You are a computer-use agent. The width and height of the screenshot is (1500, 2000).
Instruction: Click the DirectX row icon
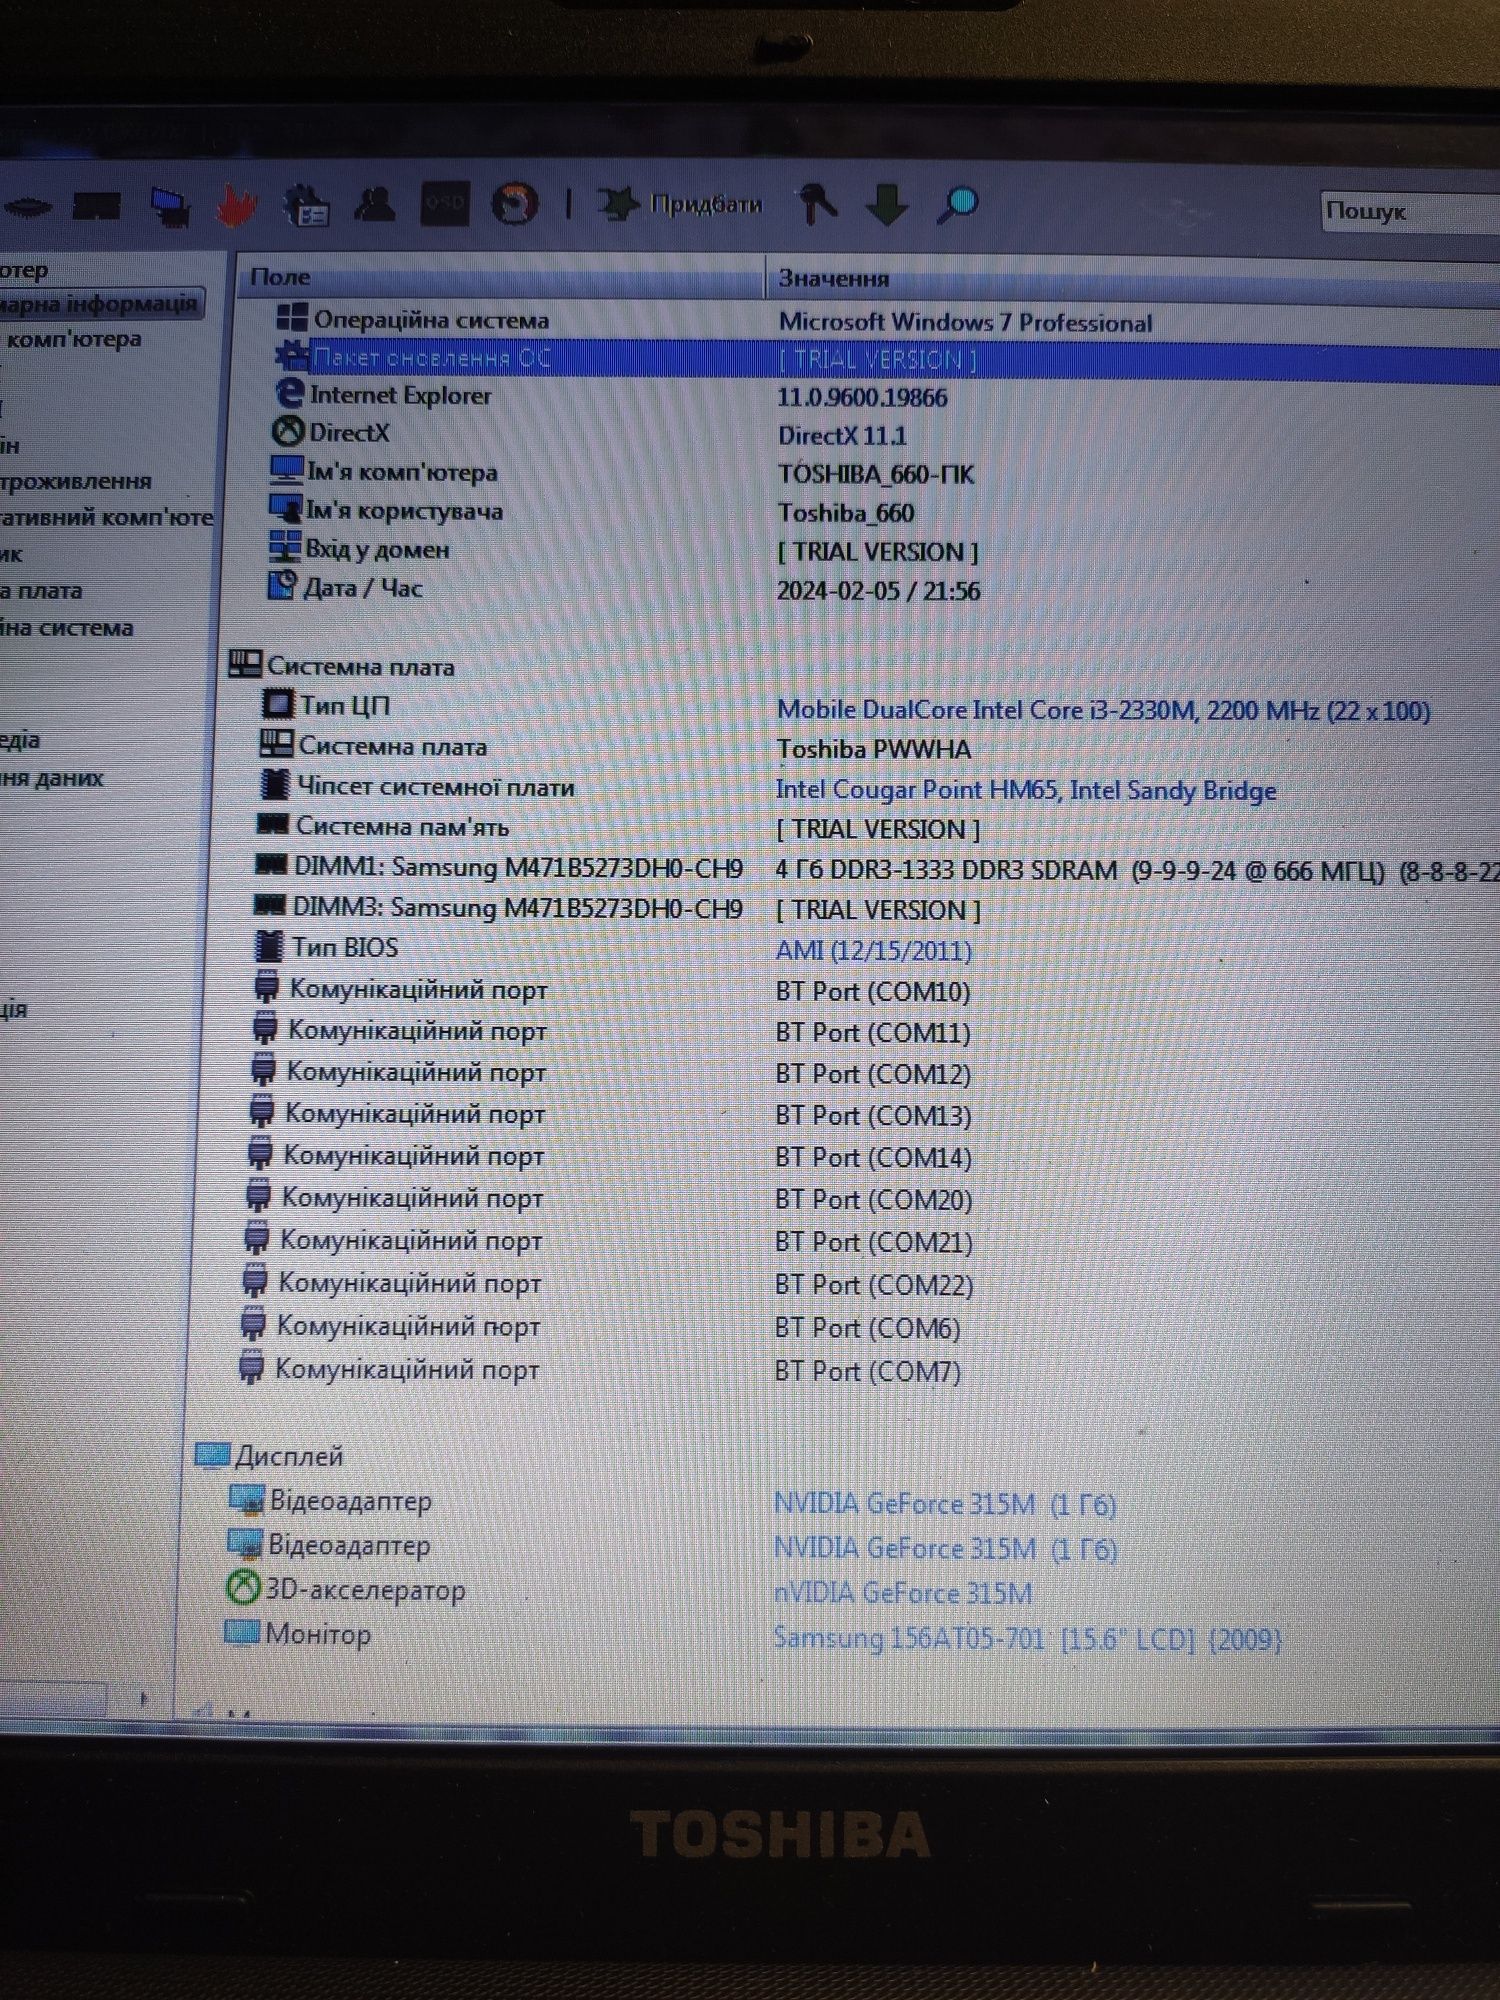pyautogui.click(x=288, y=432)
